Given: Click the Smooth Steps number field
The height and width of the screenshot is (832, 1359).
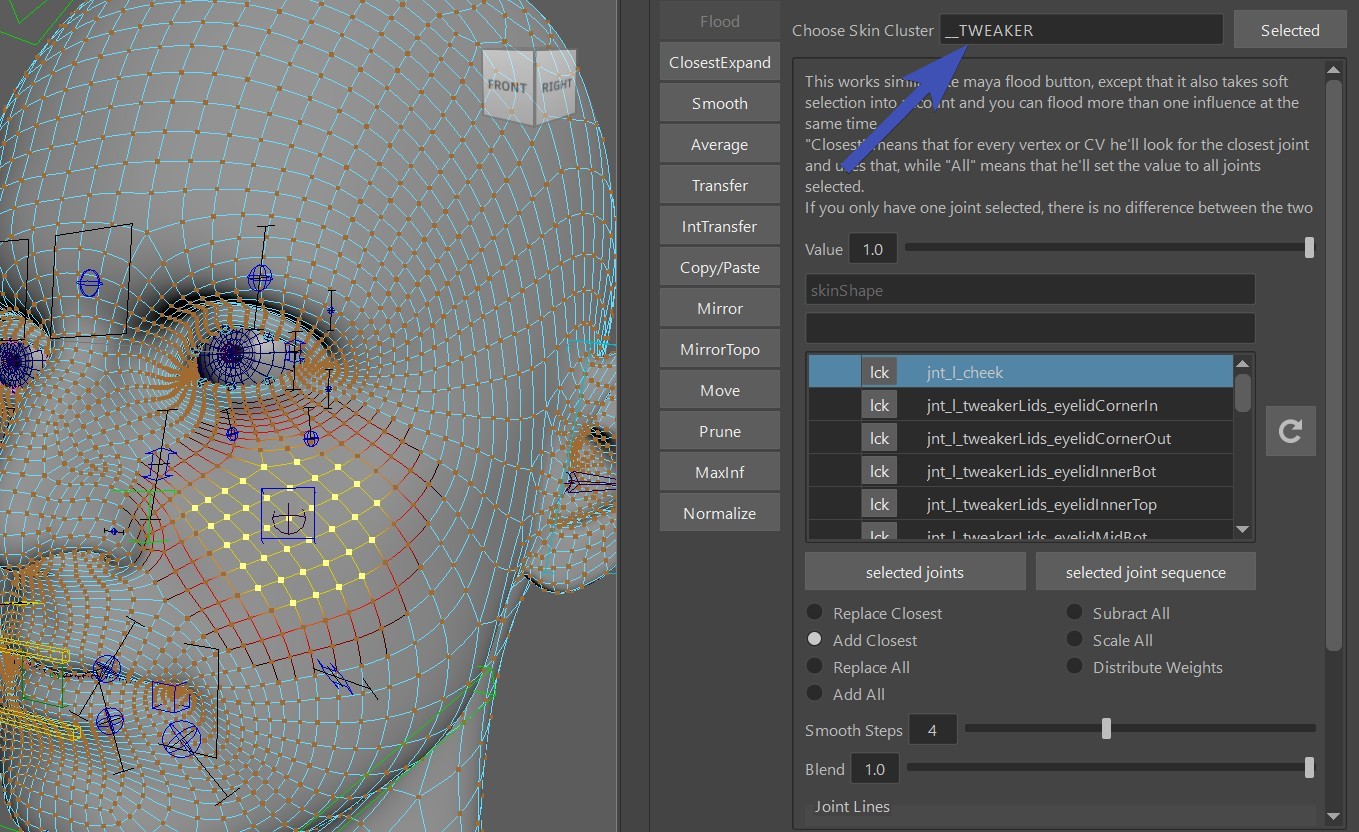Looking at the screenshot, I should (932, 730).
